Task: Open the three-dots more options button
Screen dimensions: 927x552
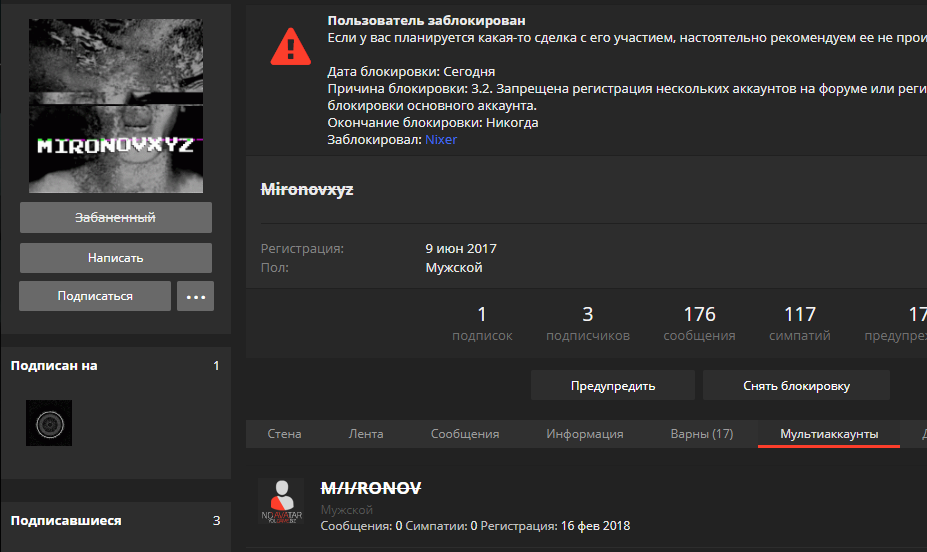Action: [196, 296]
